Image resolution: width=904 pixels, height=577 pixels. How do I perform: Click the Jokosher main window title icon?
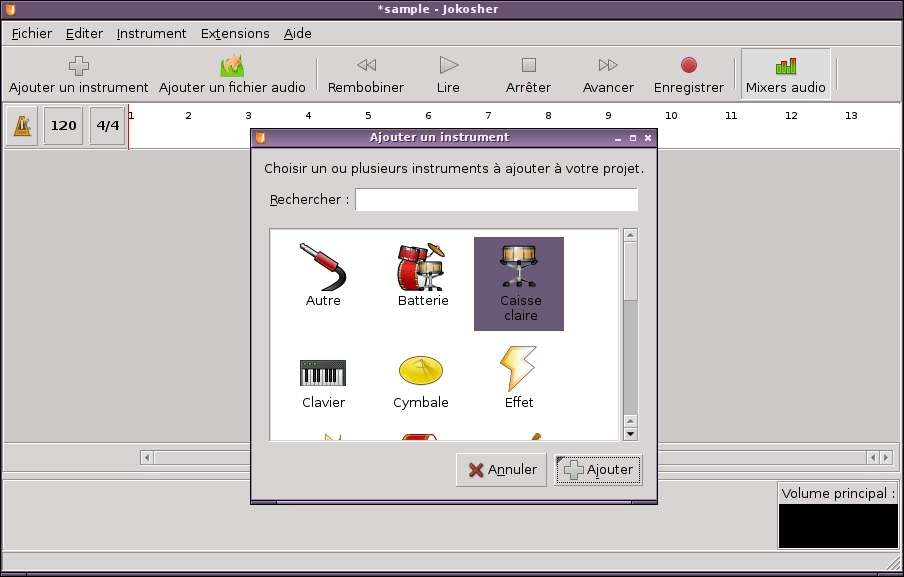point(10,9)
